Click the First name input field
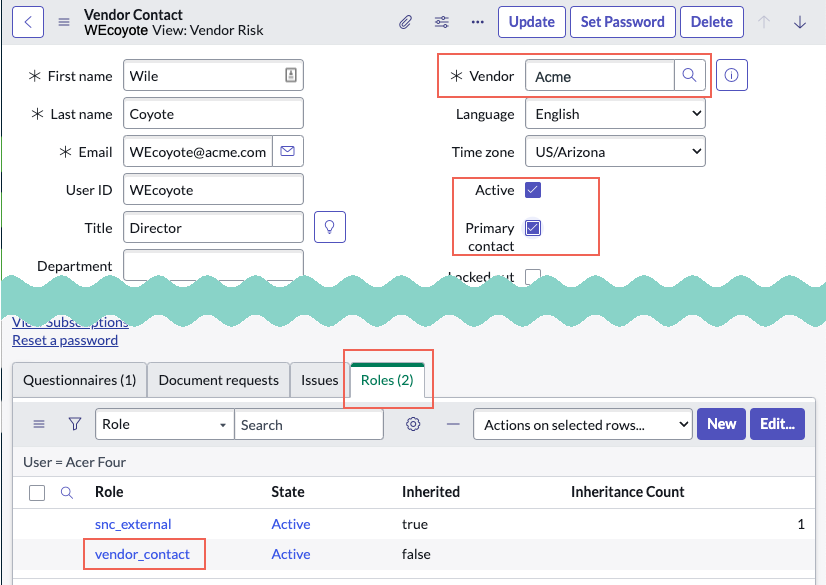The width and height of the screenshot is (826, 585). tap(213, 75)
